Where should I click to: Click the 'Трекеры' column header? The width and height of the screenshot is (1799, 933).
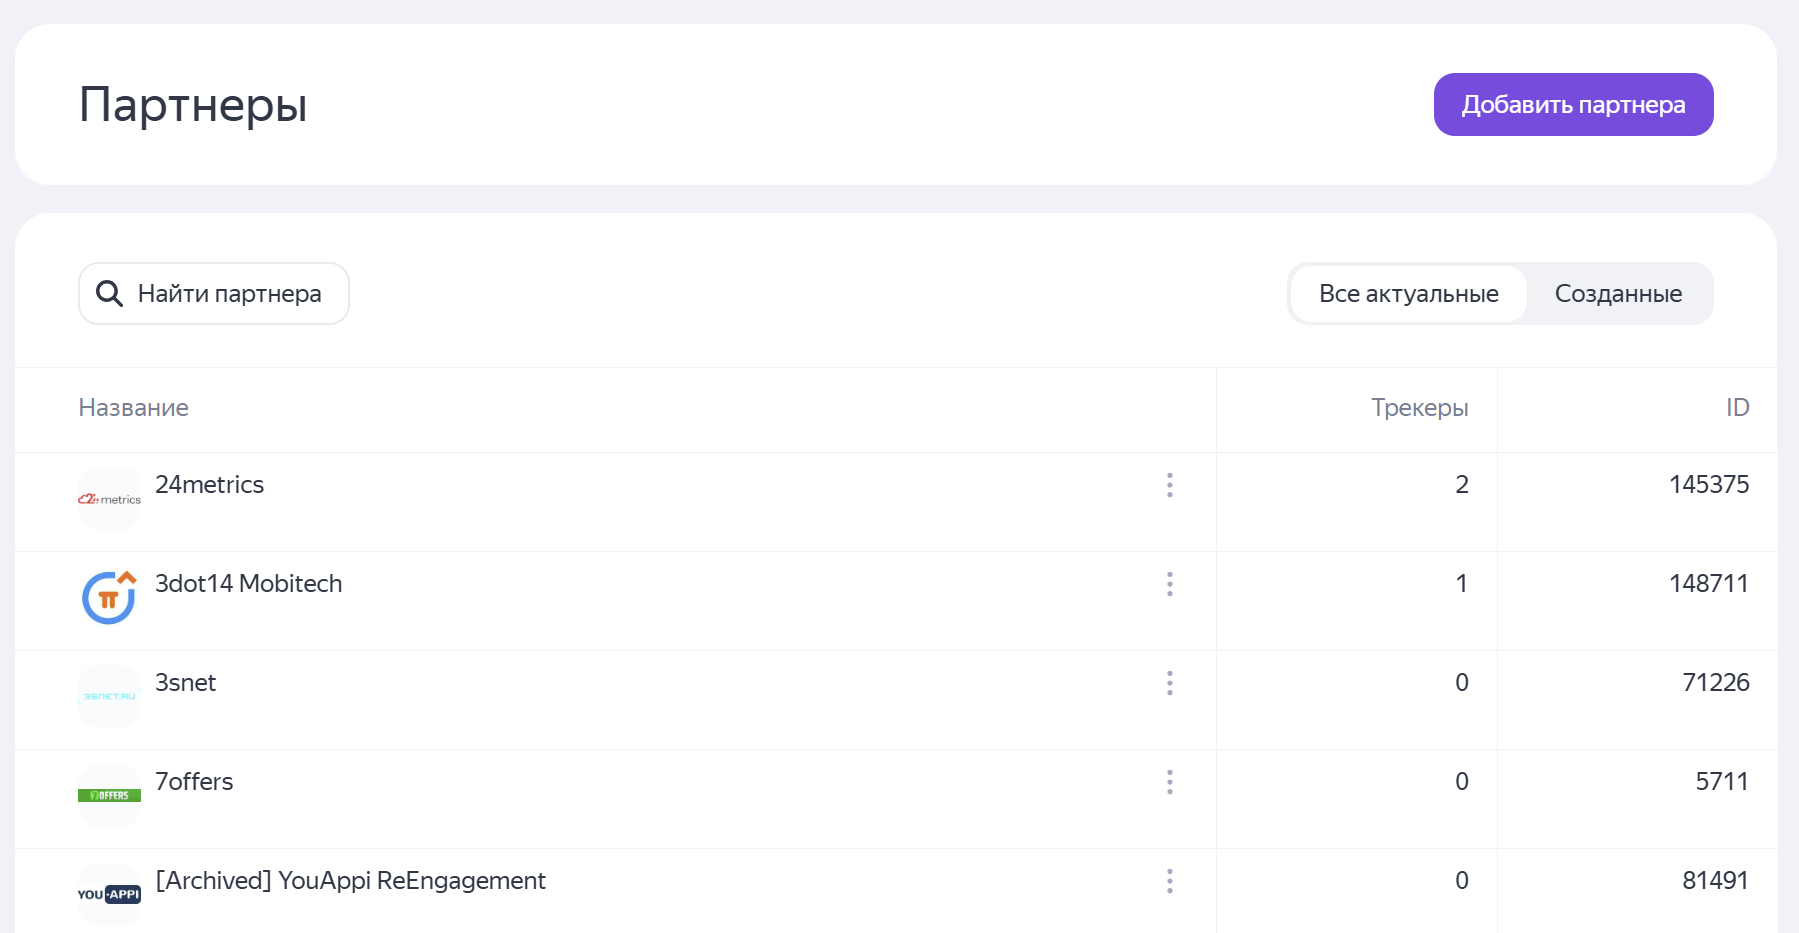(1419, 408)
